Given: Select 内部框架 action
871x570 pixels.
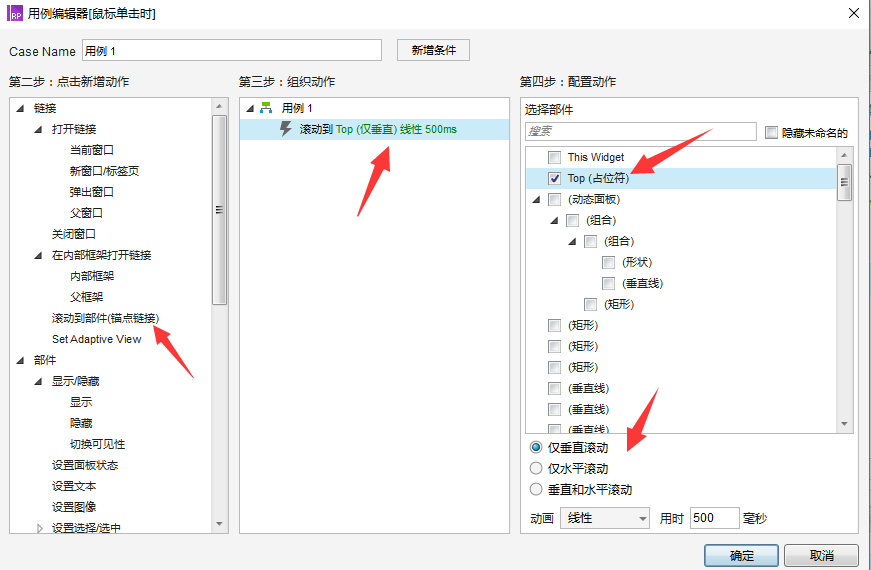Looking at the screenshot, I should tap(92, 276).
